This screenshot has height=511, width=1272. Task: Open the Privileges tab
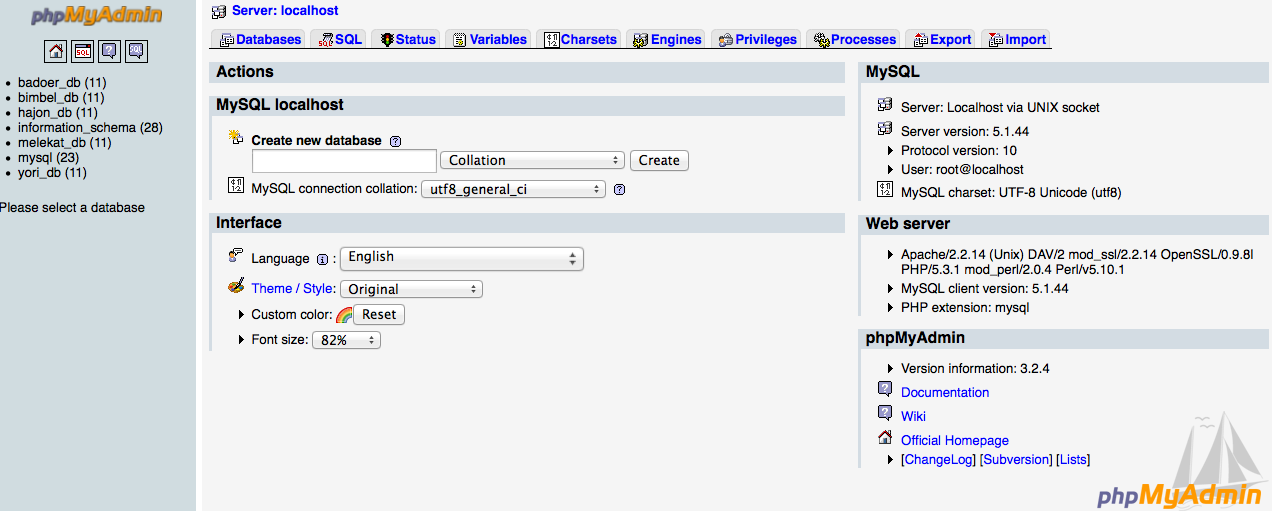click(x=756, y=39)
